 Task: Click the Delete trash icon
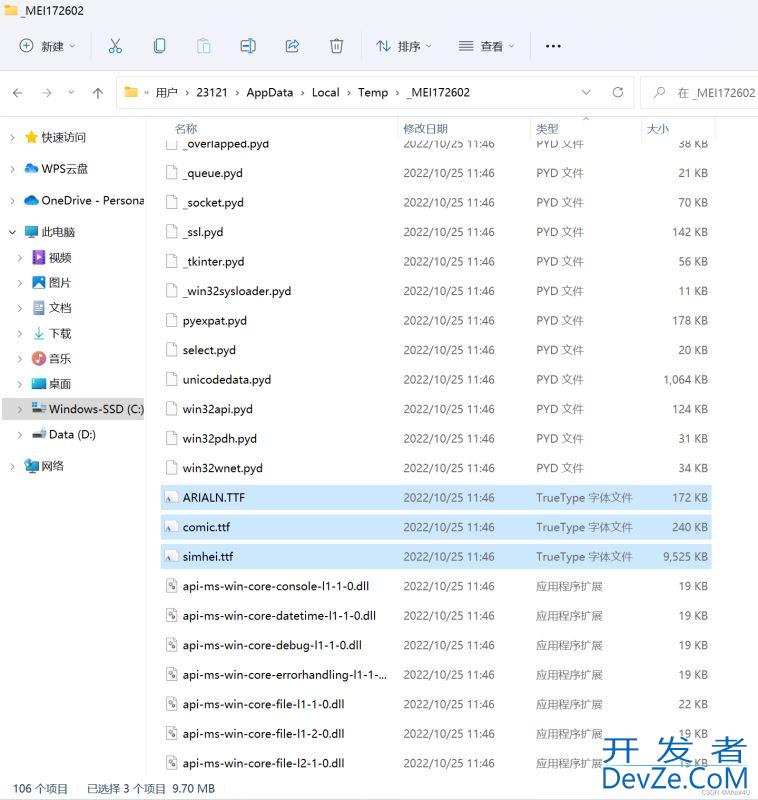(x=336, y=46)
